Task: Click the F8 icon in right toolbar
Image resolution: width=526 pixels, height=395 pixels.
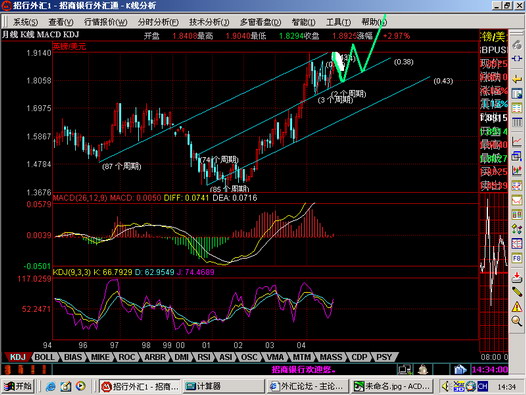Action: click(x=517, y=258)
